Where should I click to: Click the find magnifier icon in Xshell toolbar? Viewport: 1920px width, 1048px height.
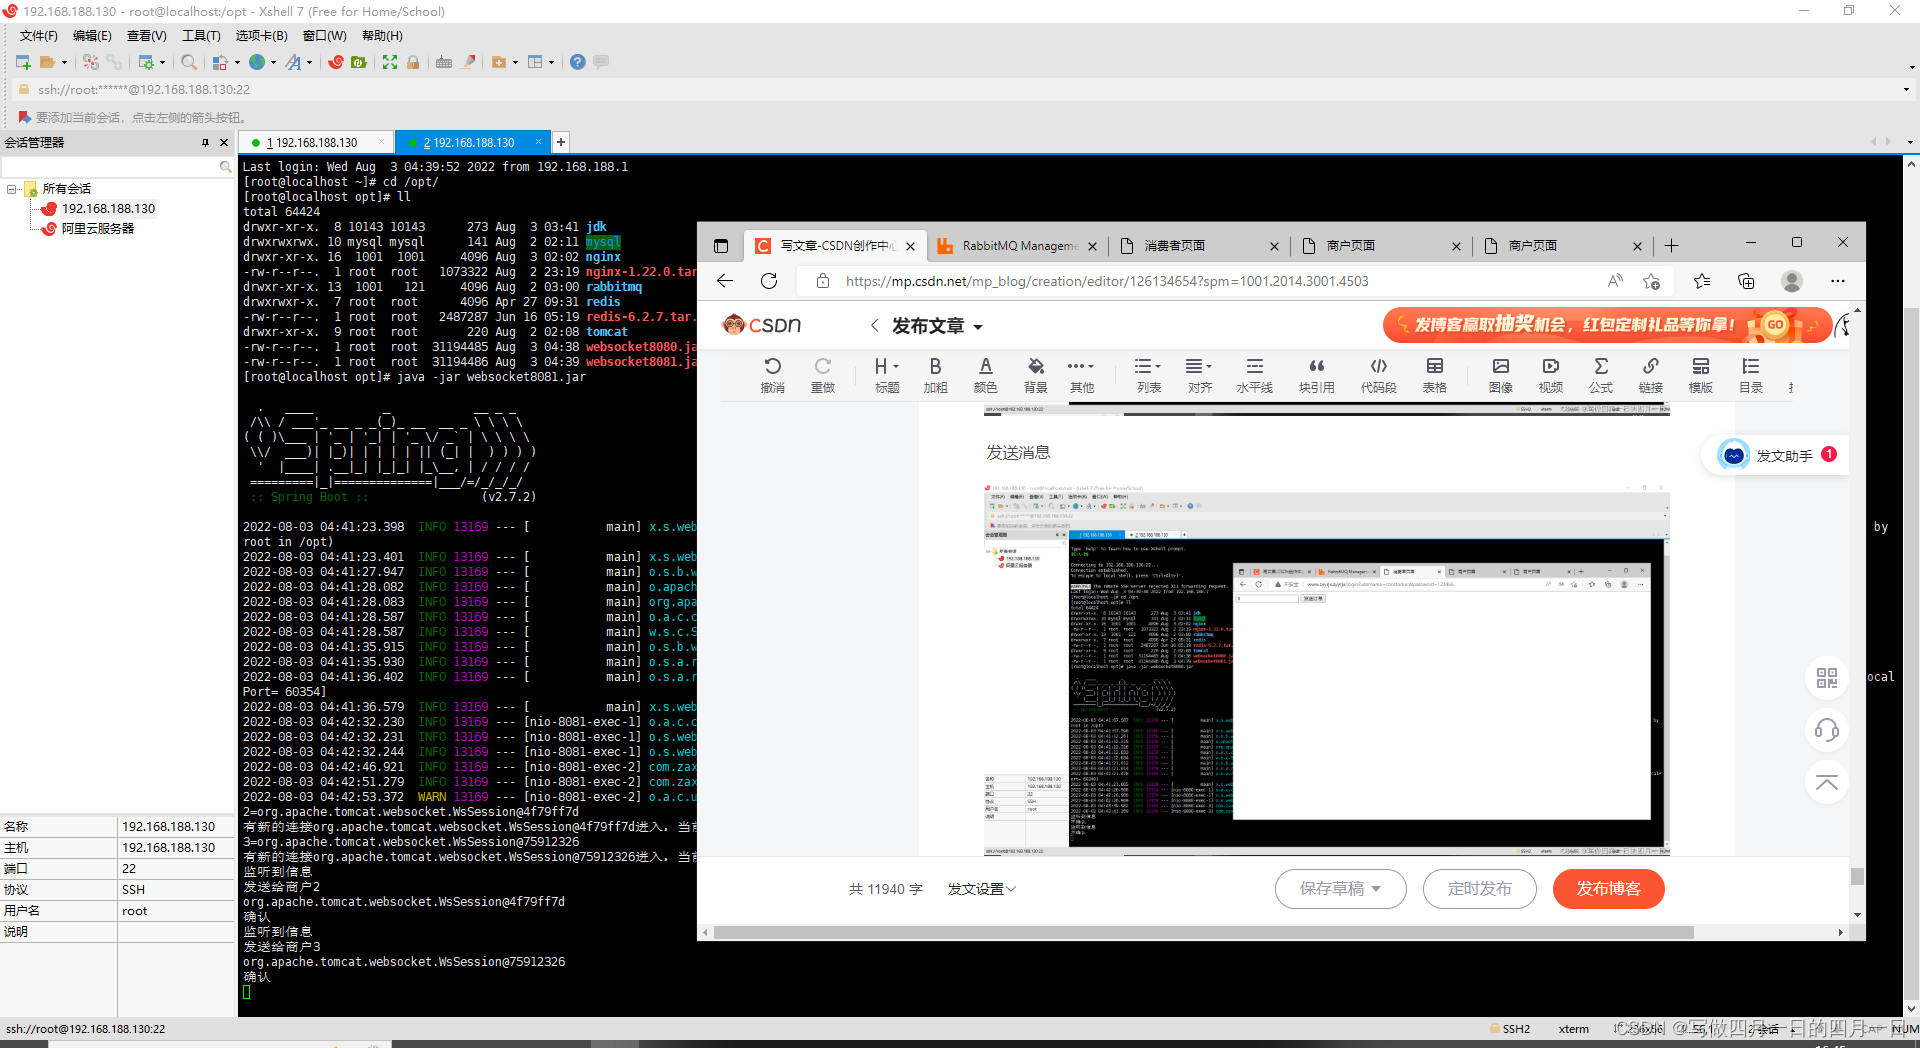tap(189, 62)
